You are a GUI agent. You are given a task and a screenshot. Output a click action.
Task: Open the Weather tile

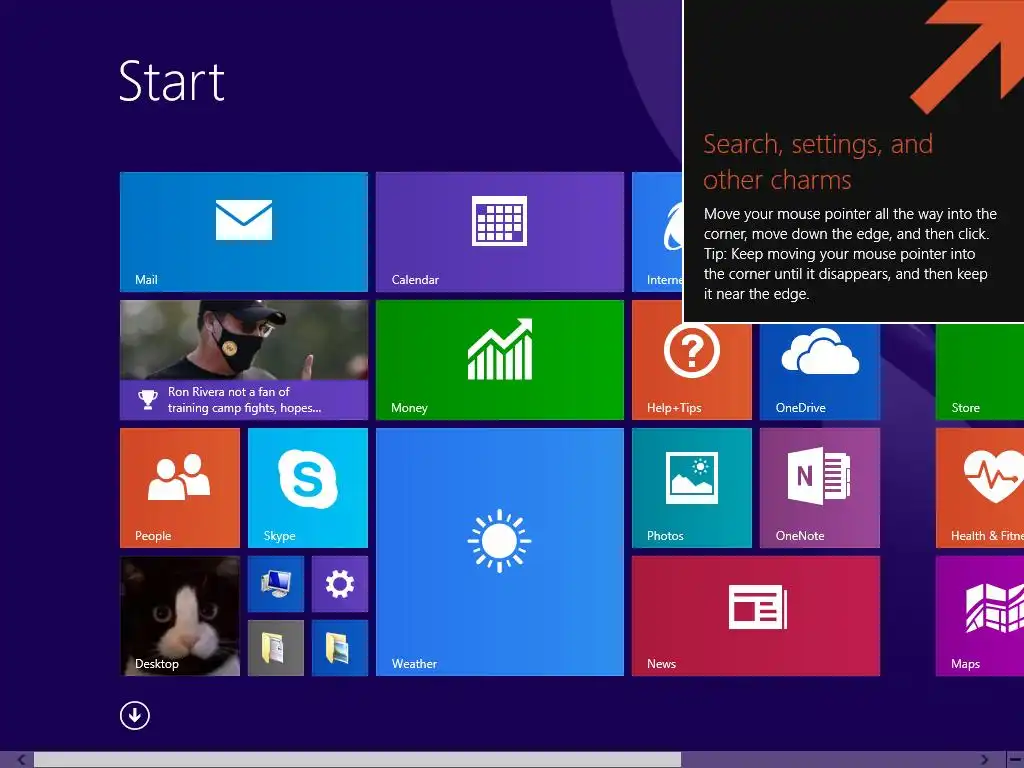[500, 552]
